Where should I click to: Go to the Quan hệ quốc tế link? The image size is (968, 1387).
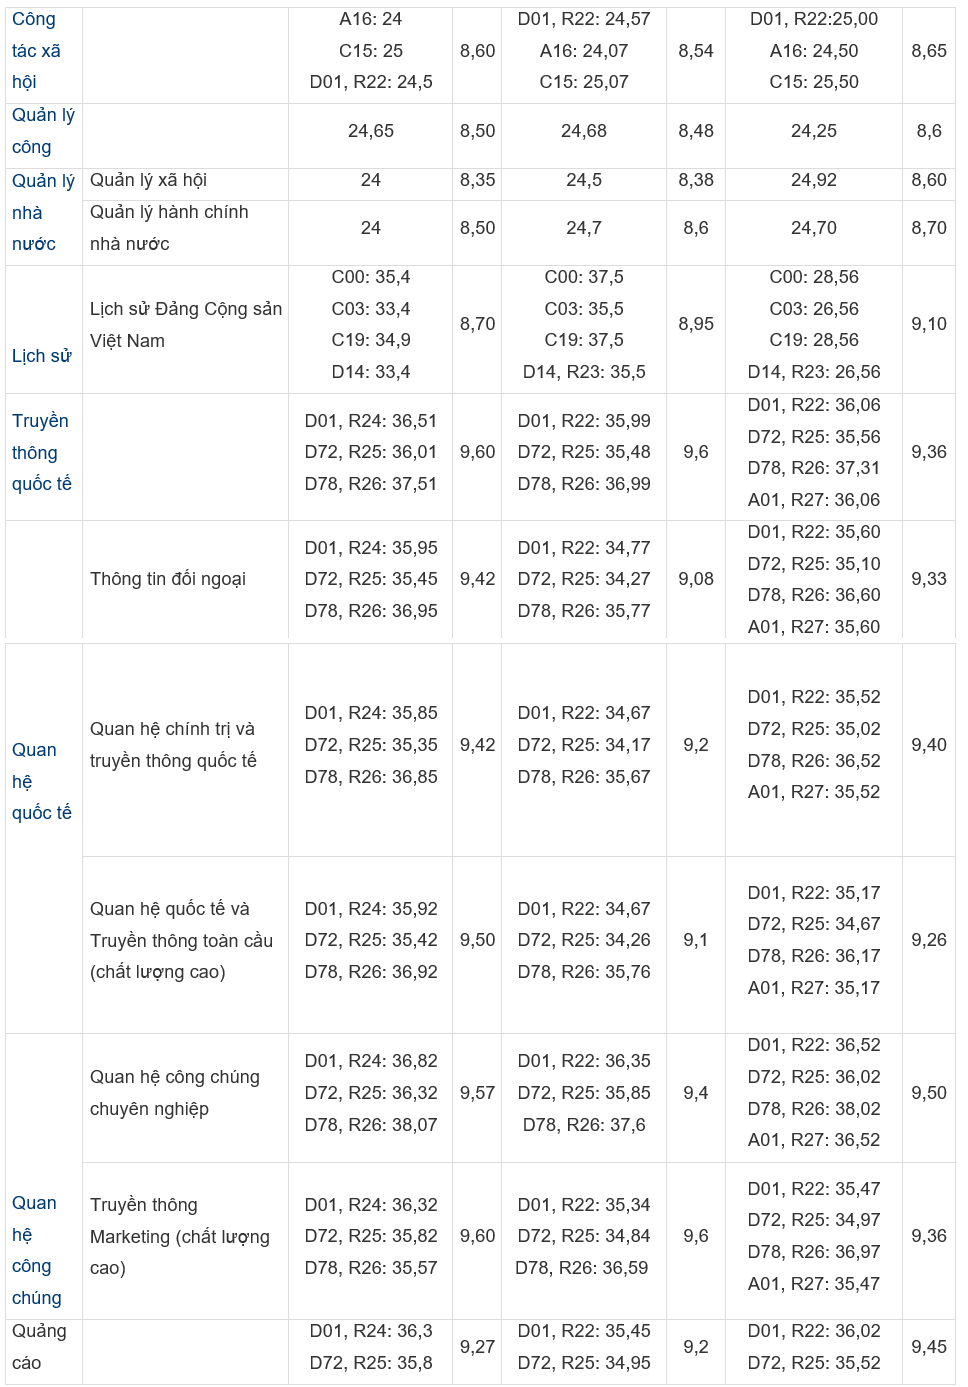[x=42, y=781]
